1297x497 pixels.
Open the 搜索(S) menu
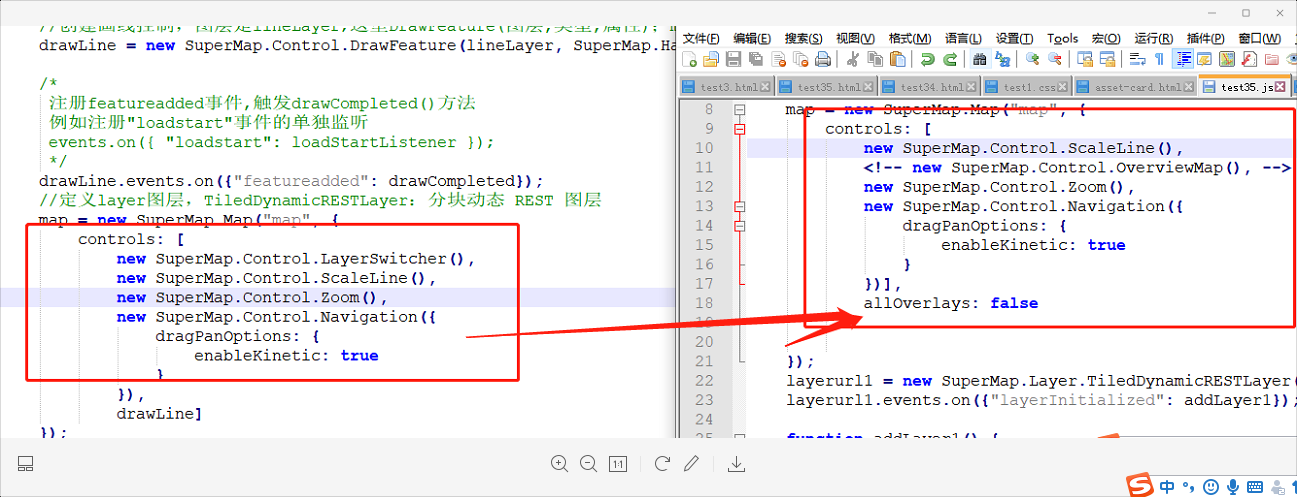[x=804, y=38]
